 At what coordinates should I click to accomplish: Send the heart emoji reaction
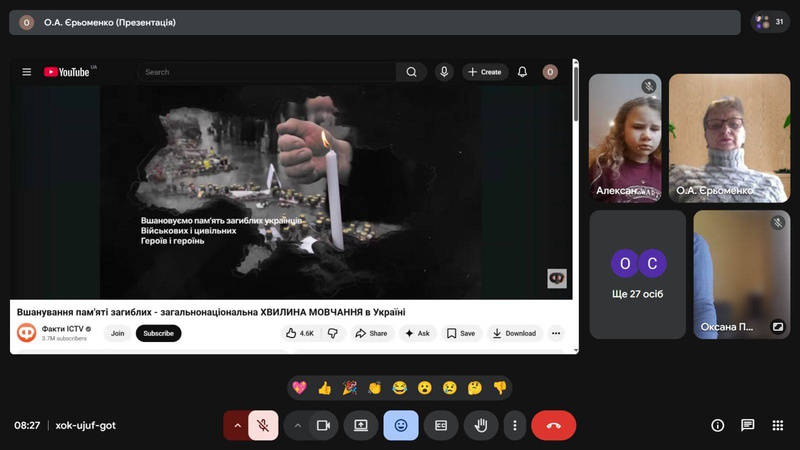(x=299, y=388)
